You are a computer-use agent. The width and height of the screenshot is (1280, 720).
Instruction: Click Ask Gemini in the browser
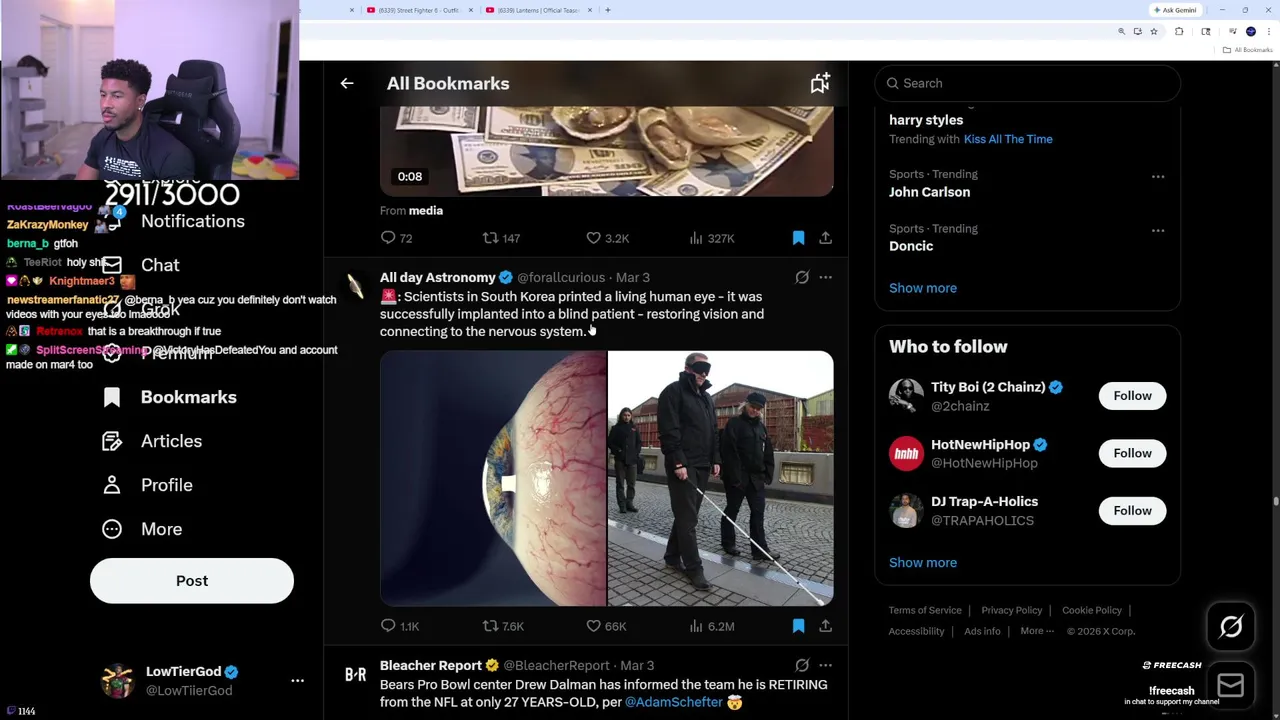tap(1175, 10)
